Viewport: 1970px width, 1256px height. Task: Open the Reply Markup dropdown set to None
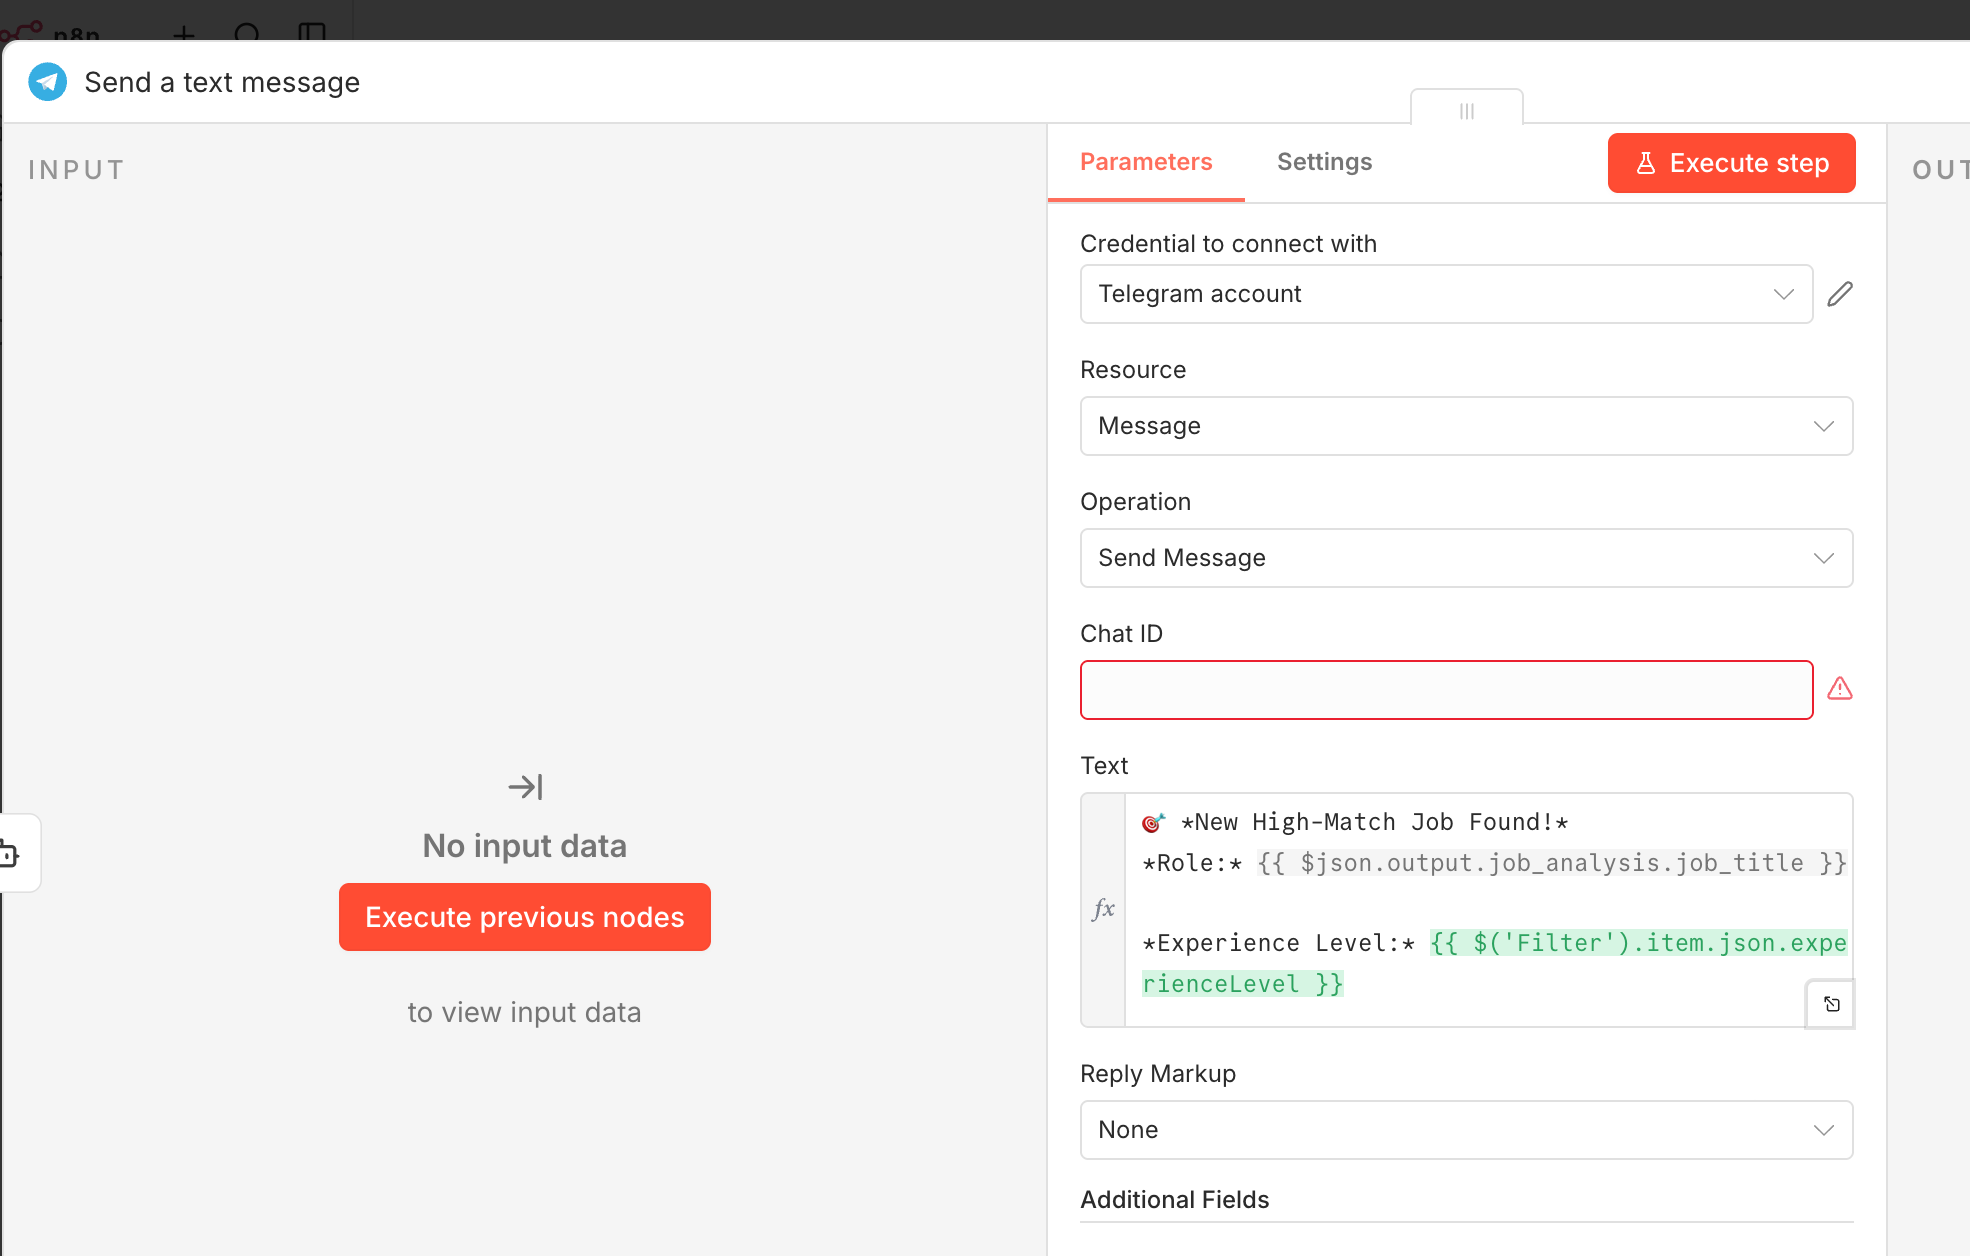click(x=1466, y=1130)
